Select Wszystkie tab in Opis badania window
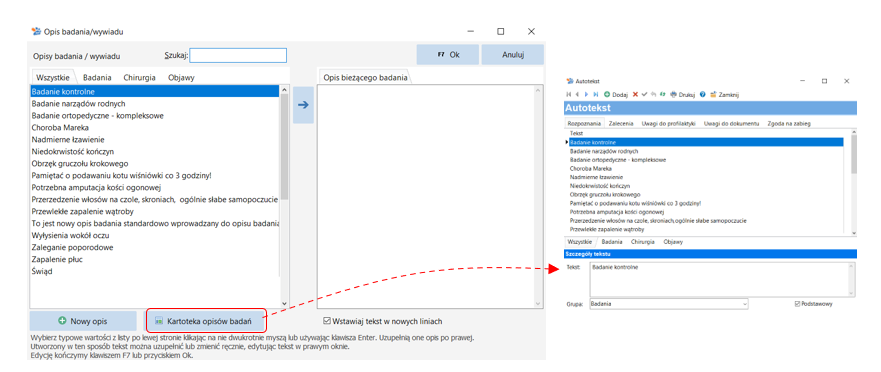881x372 pixels. [52, 78]
